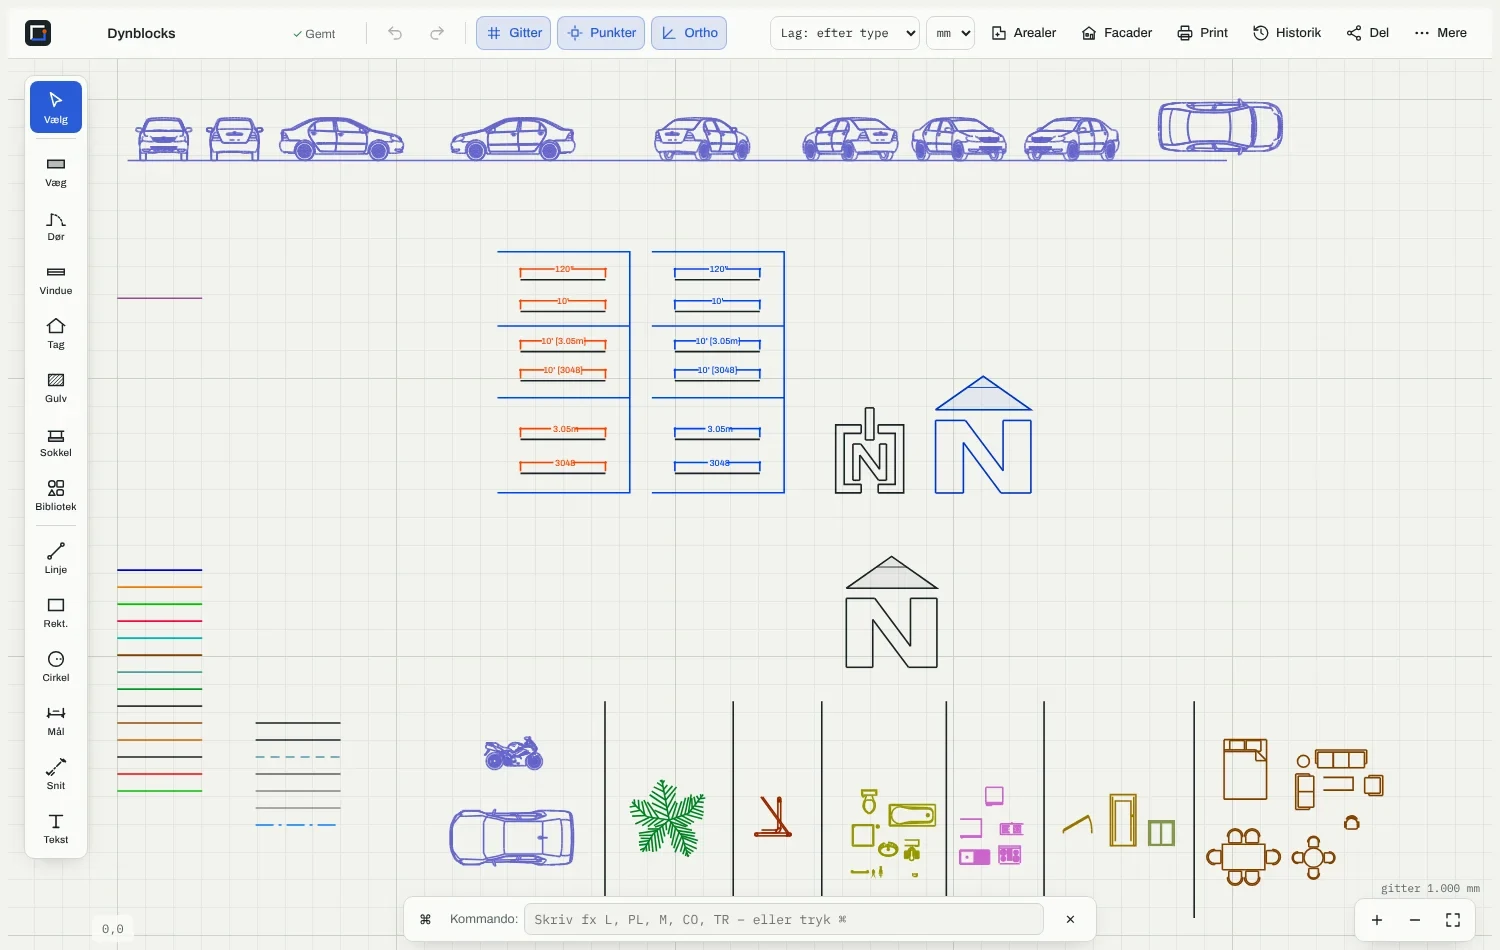Choose the Snit section tool
This screenshot has width=1500, height=950.
tap(56, 775)
